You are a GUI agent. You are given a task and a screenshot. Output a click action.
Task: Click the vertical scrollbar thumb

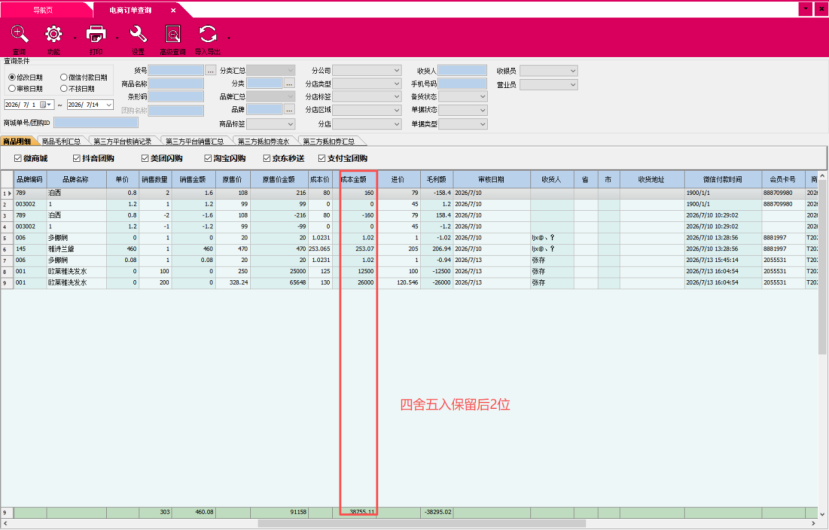point(822,268)
